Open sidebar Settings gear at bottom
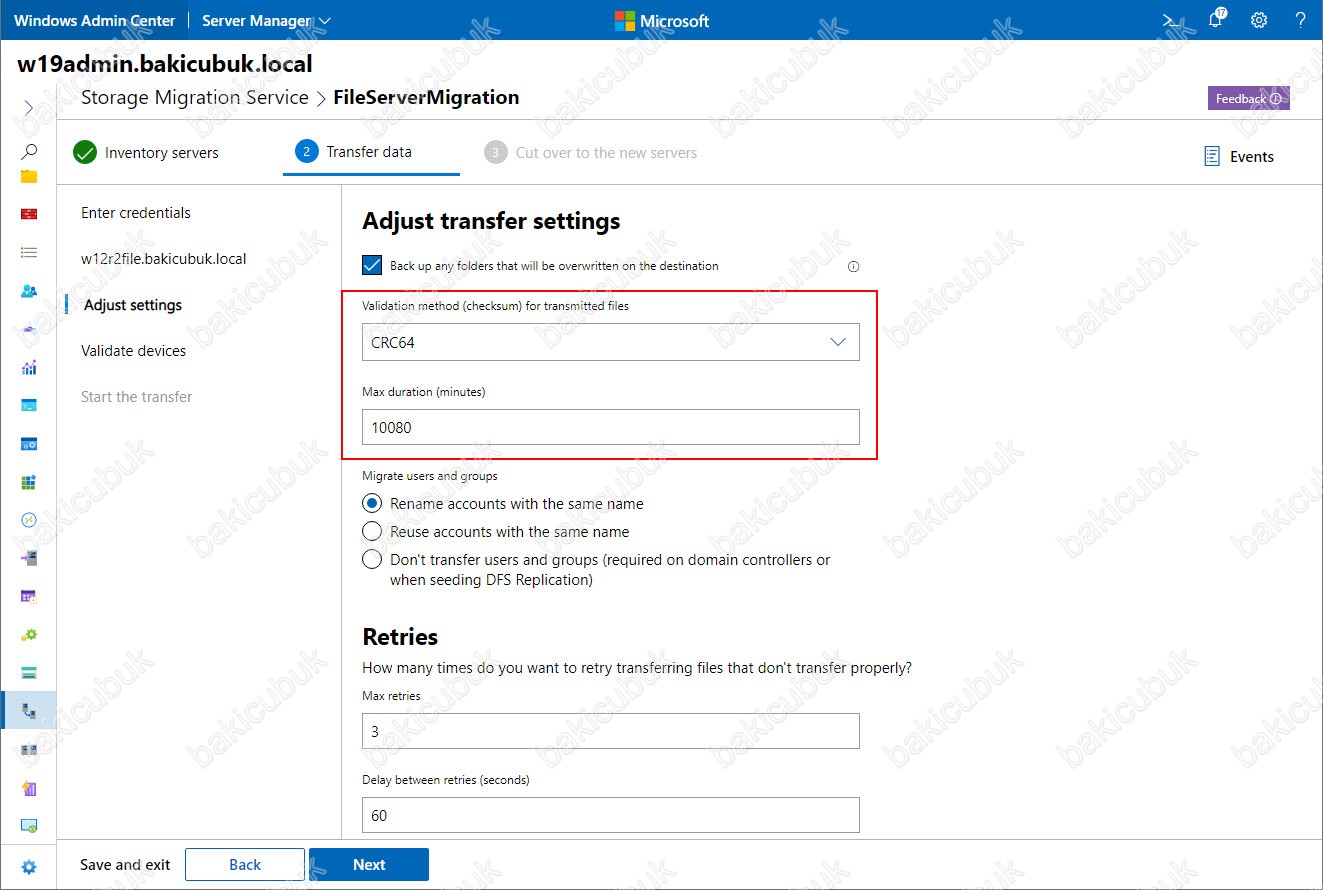 [x=29, y=867]
